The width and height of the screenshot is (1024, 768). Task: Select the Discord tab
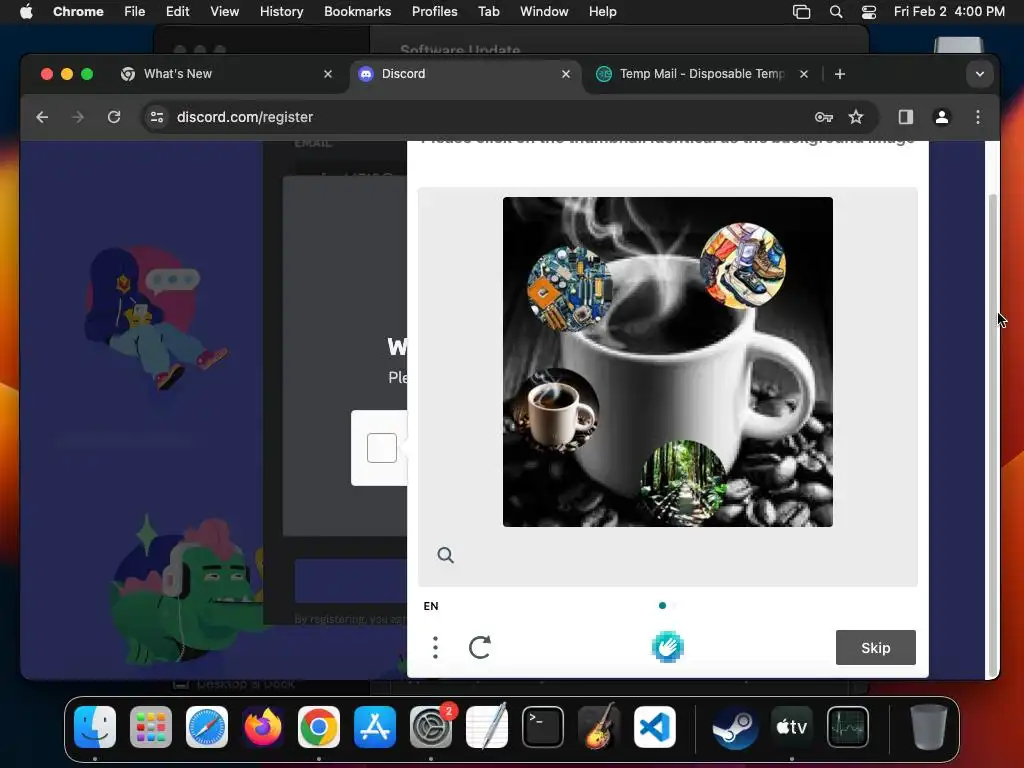pyautogui.click(x=464, y=74)
